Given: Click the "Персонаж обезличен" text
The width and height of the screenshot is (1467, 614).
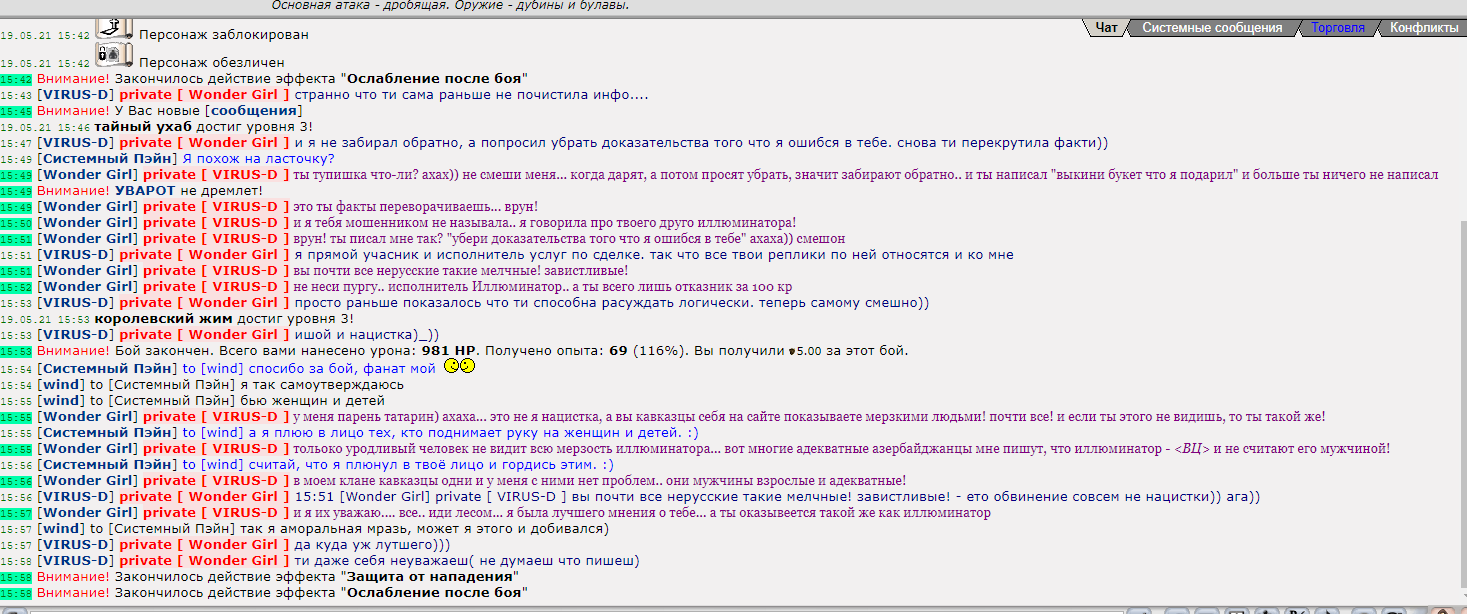Looking at the screenshot, I should coord(212,63).
